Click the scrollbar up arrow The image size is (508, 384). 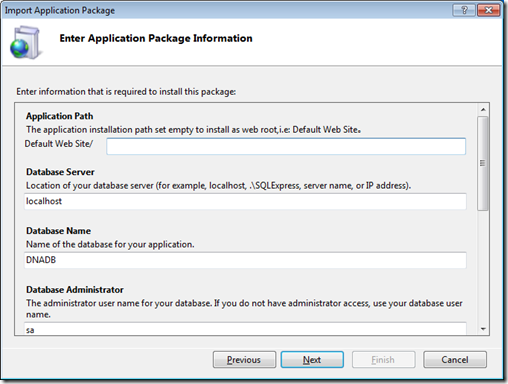[483, 110]
